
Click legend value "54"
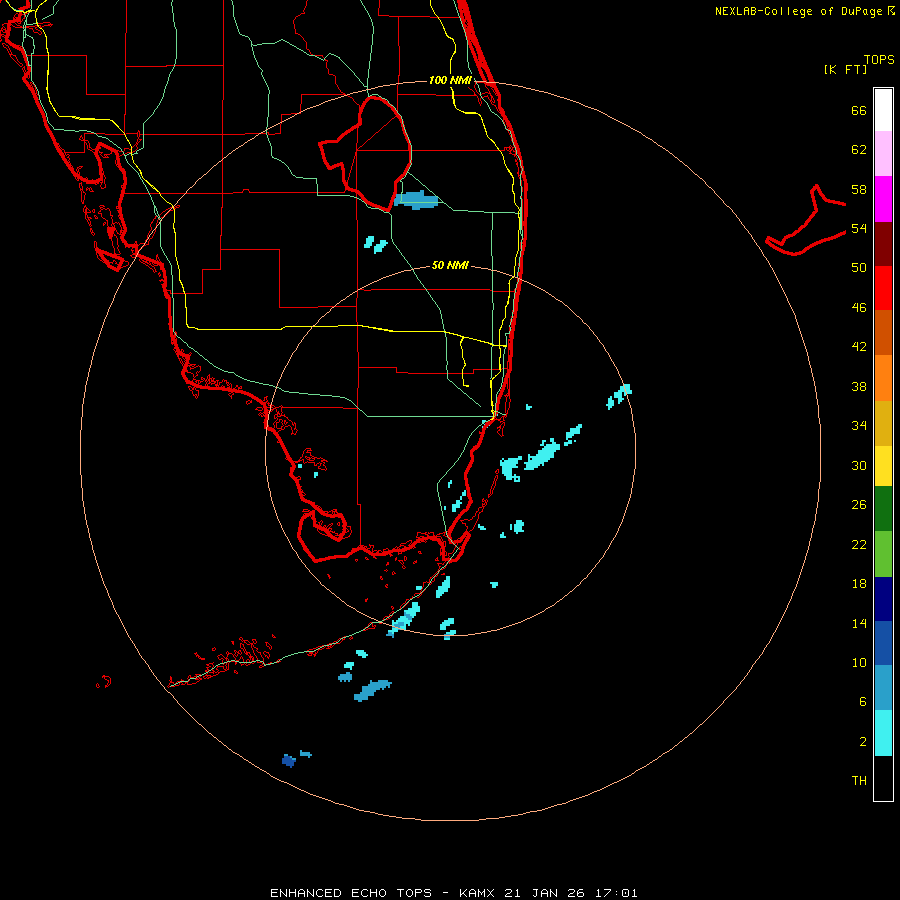(x=859, y=228)
